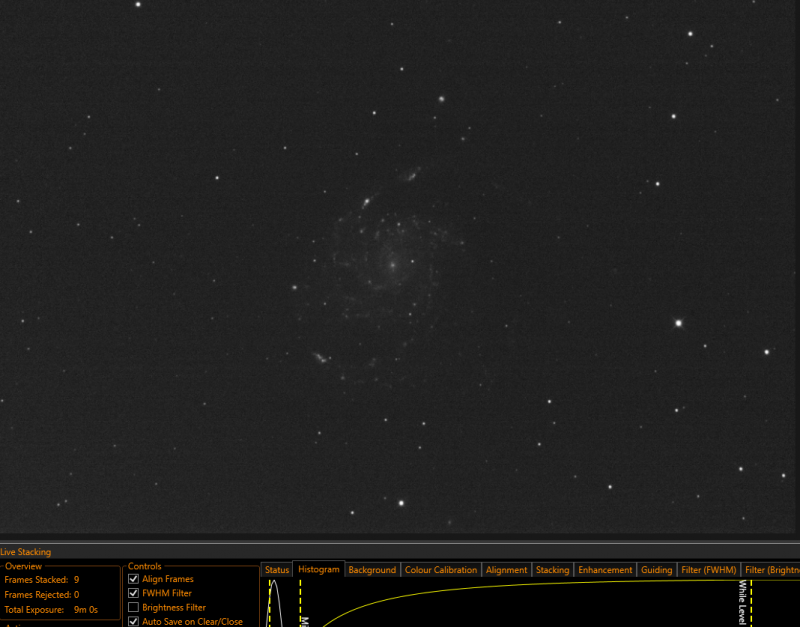This screenshot has width=800, height=627.
Task: Switch to the Guiding tab
Action: tap(657, 570)
